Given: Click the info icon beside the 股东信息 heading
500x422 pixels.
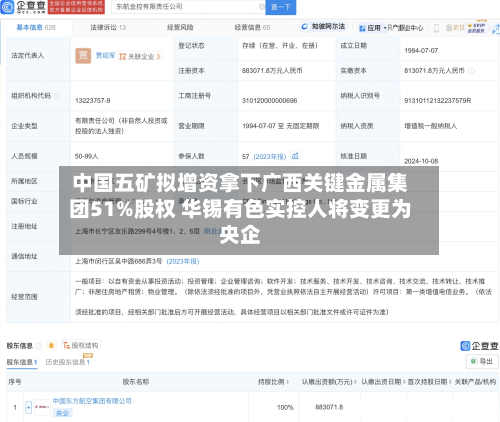Looking at the screenshot, I should point(39,346).
